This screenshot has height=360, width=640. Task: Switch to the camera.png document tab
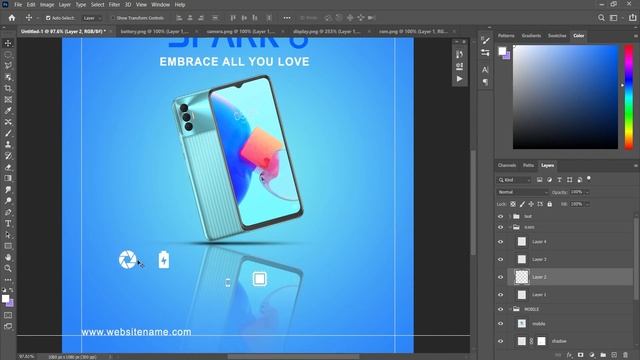[x=240, y=31]
